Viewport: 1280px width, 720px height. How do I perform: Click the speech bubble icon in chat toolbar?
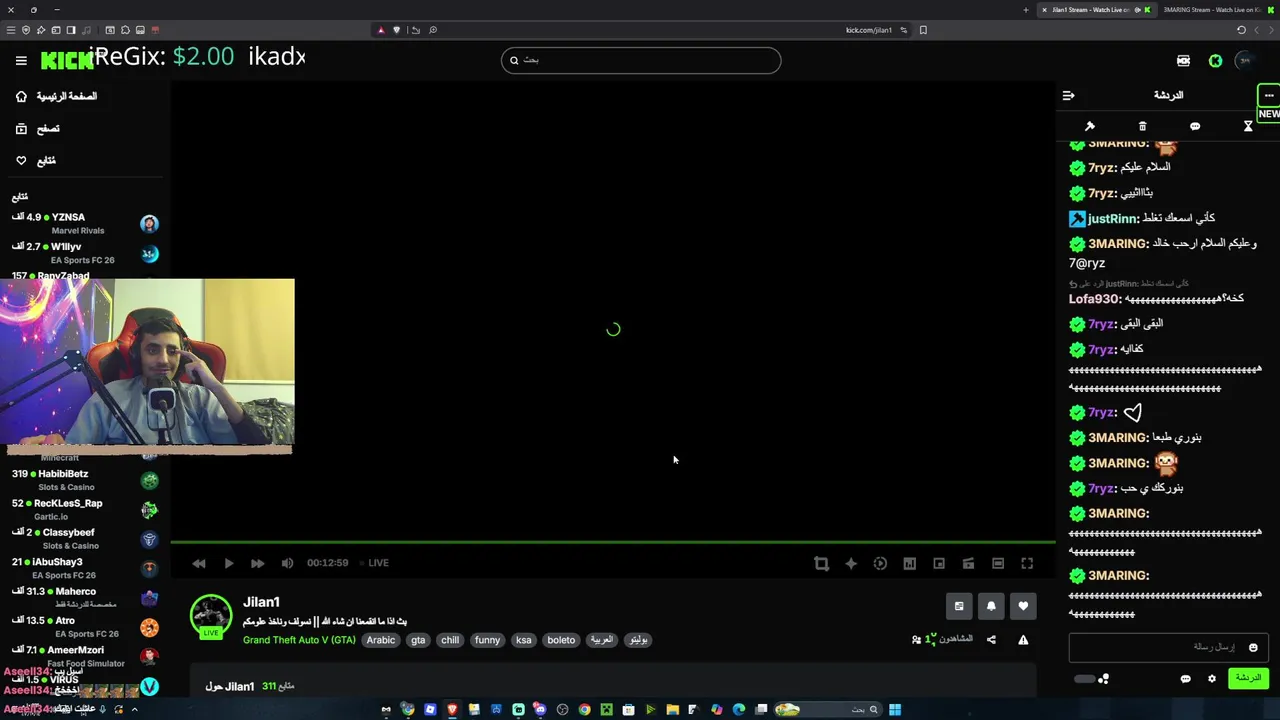coord(1195,127)
